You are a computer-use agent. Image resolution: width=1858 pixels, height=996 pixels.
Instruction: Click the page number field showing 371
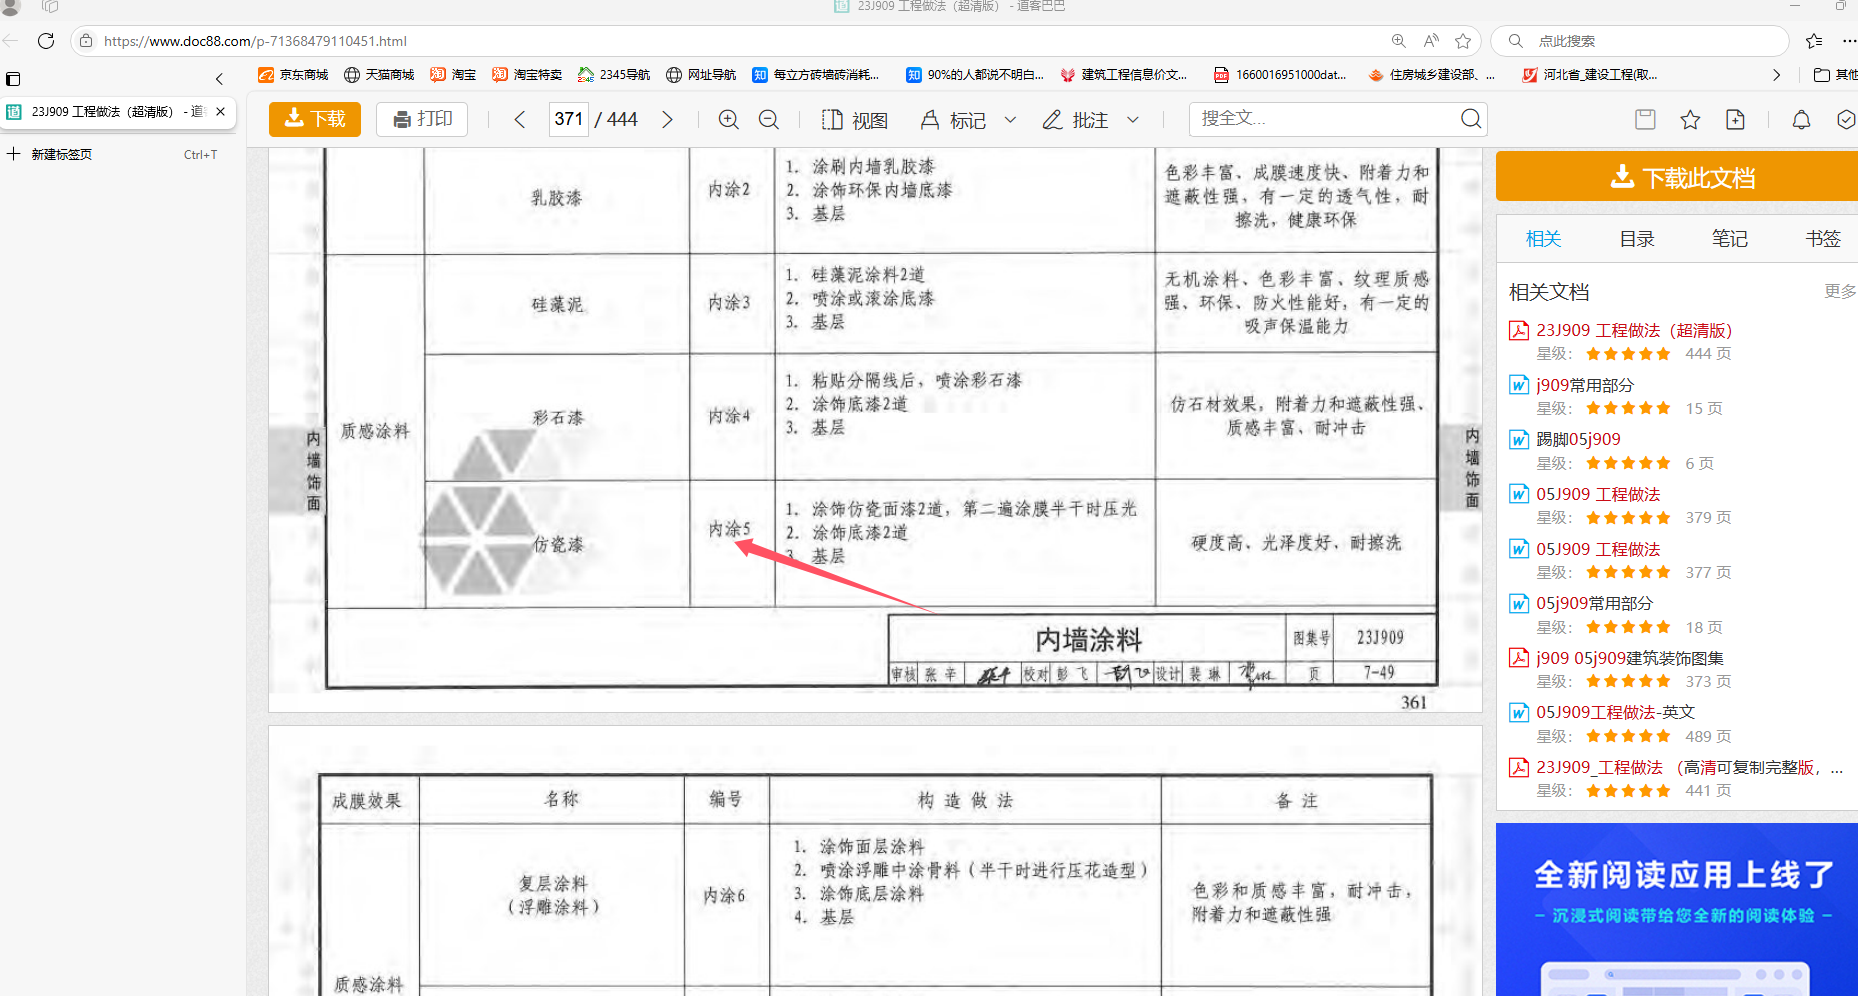(569, 119)
